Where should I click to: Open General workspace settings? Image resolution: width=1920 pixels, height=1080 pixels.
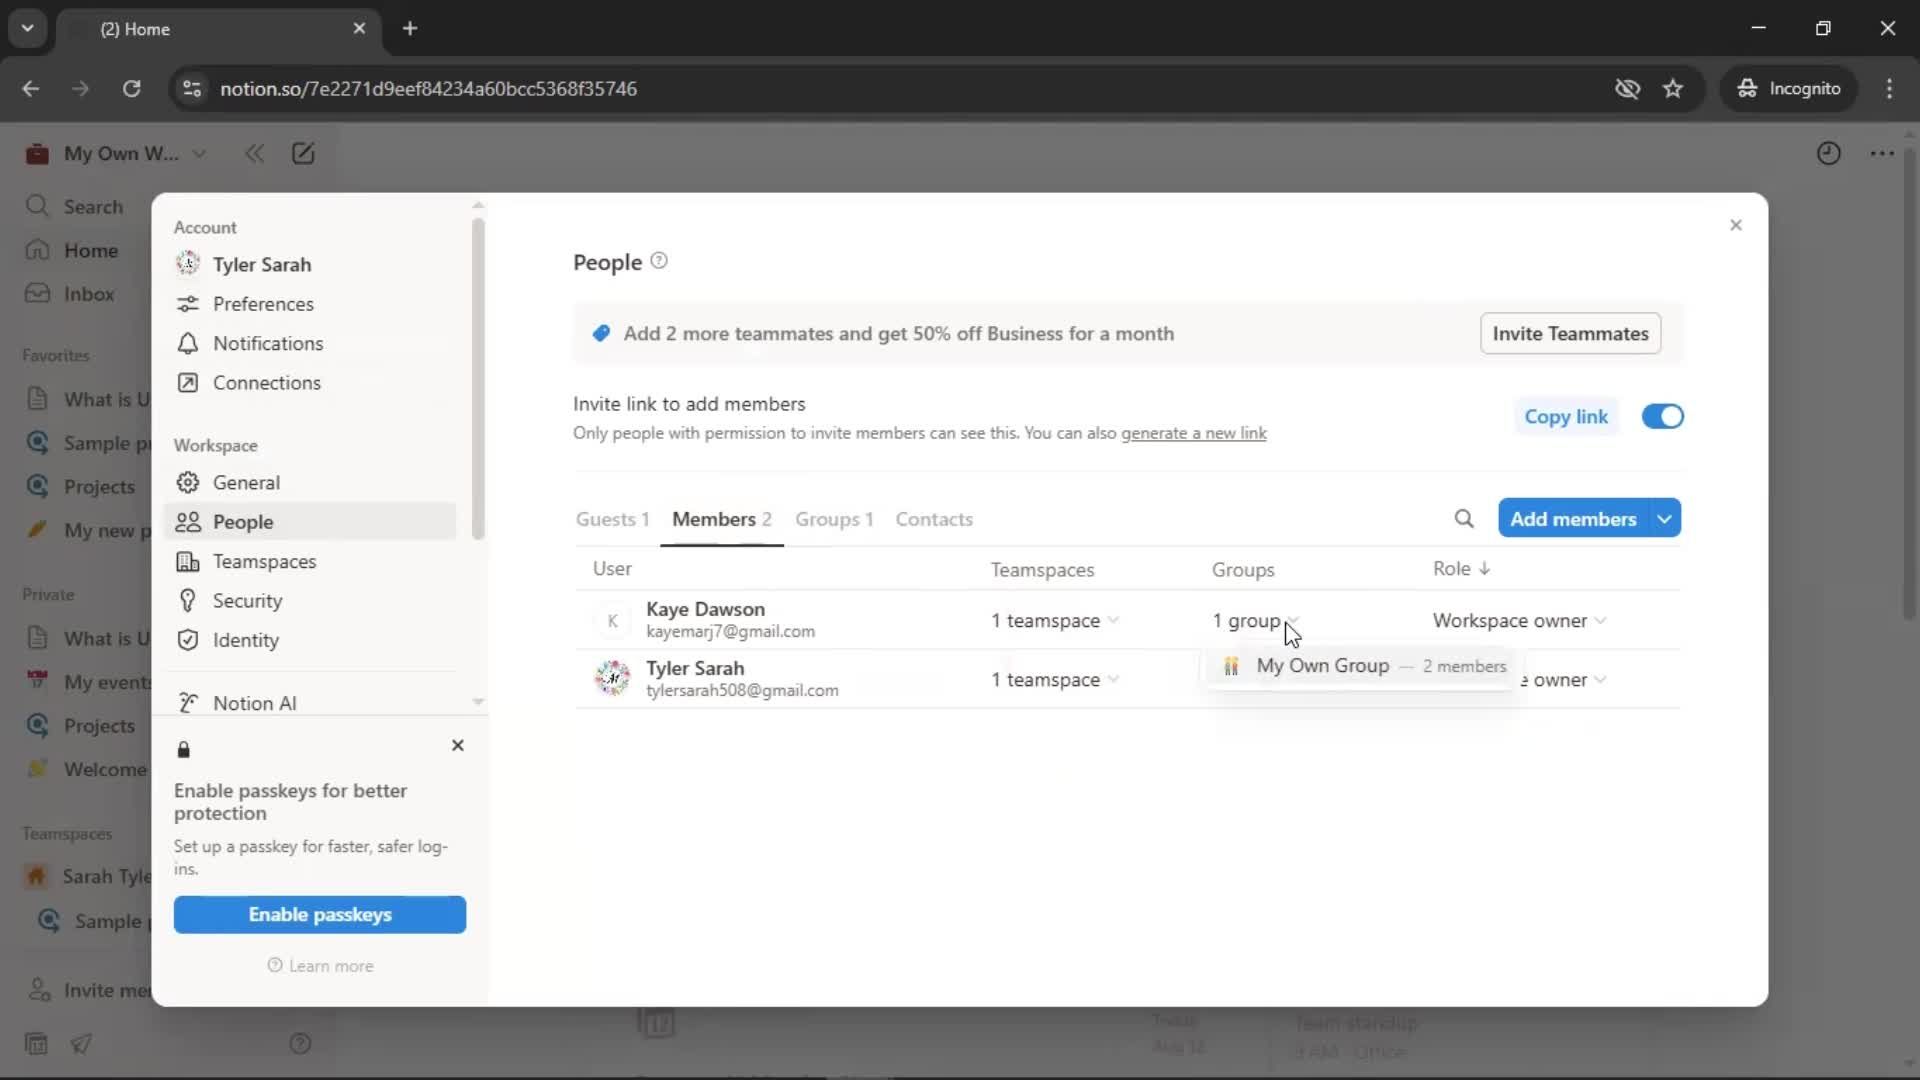pyautogui.click(x=312, y=482)
